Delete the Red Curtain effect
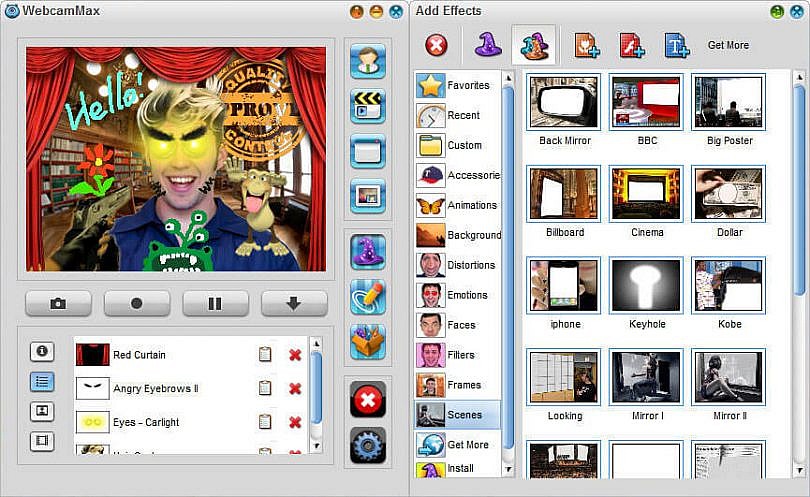The image size is (810, 497). [x=295, y=355]
